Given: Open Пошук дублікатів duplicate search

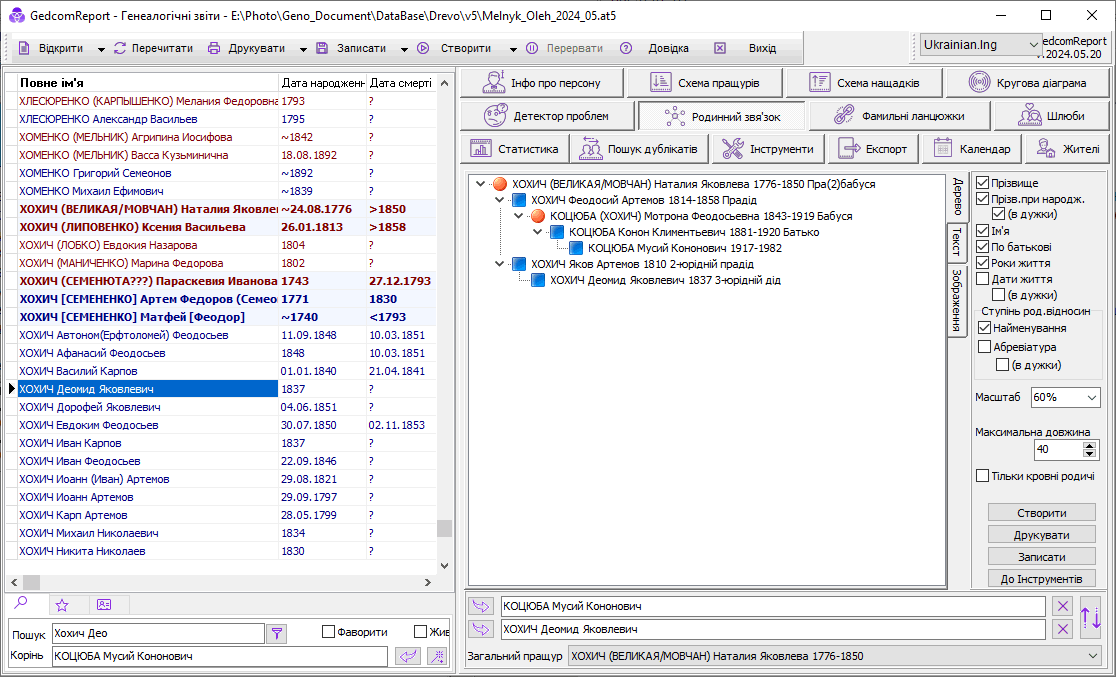Looking at the screenshot, I should click(640, 149).
